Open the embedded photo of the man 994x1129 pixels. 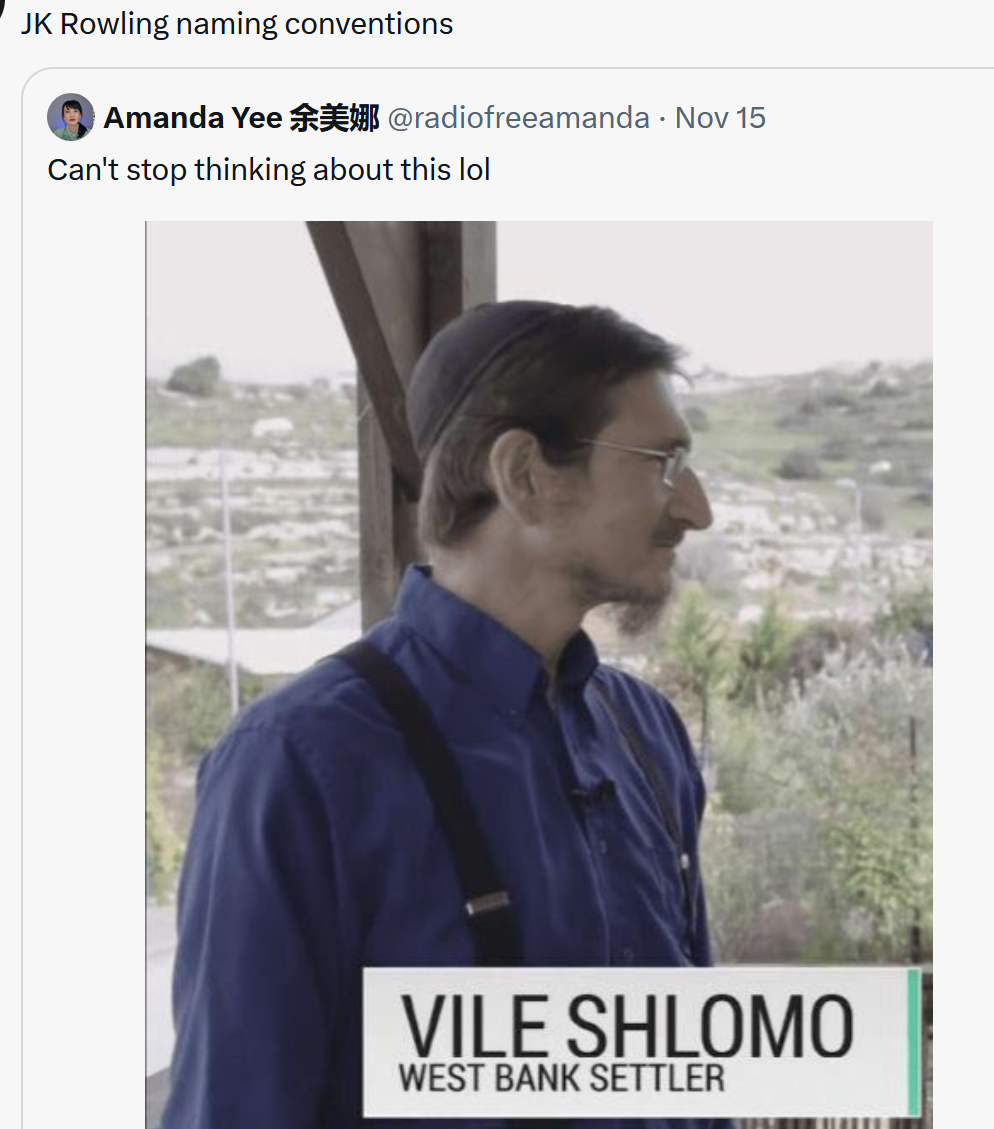point(539,675)
